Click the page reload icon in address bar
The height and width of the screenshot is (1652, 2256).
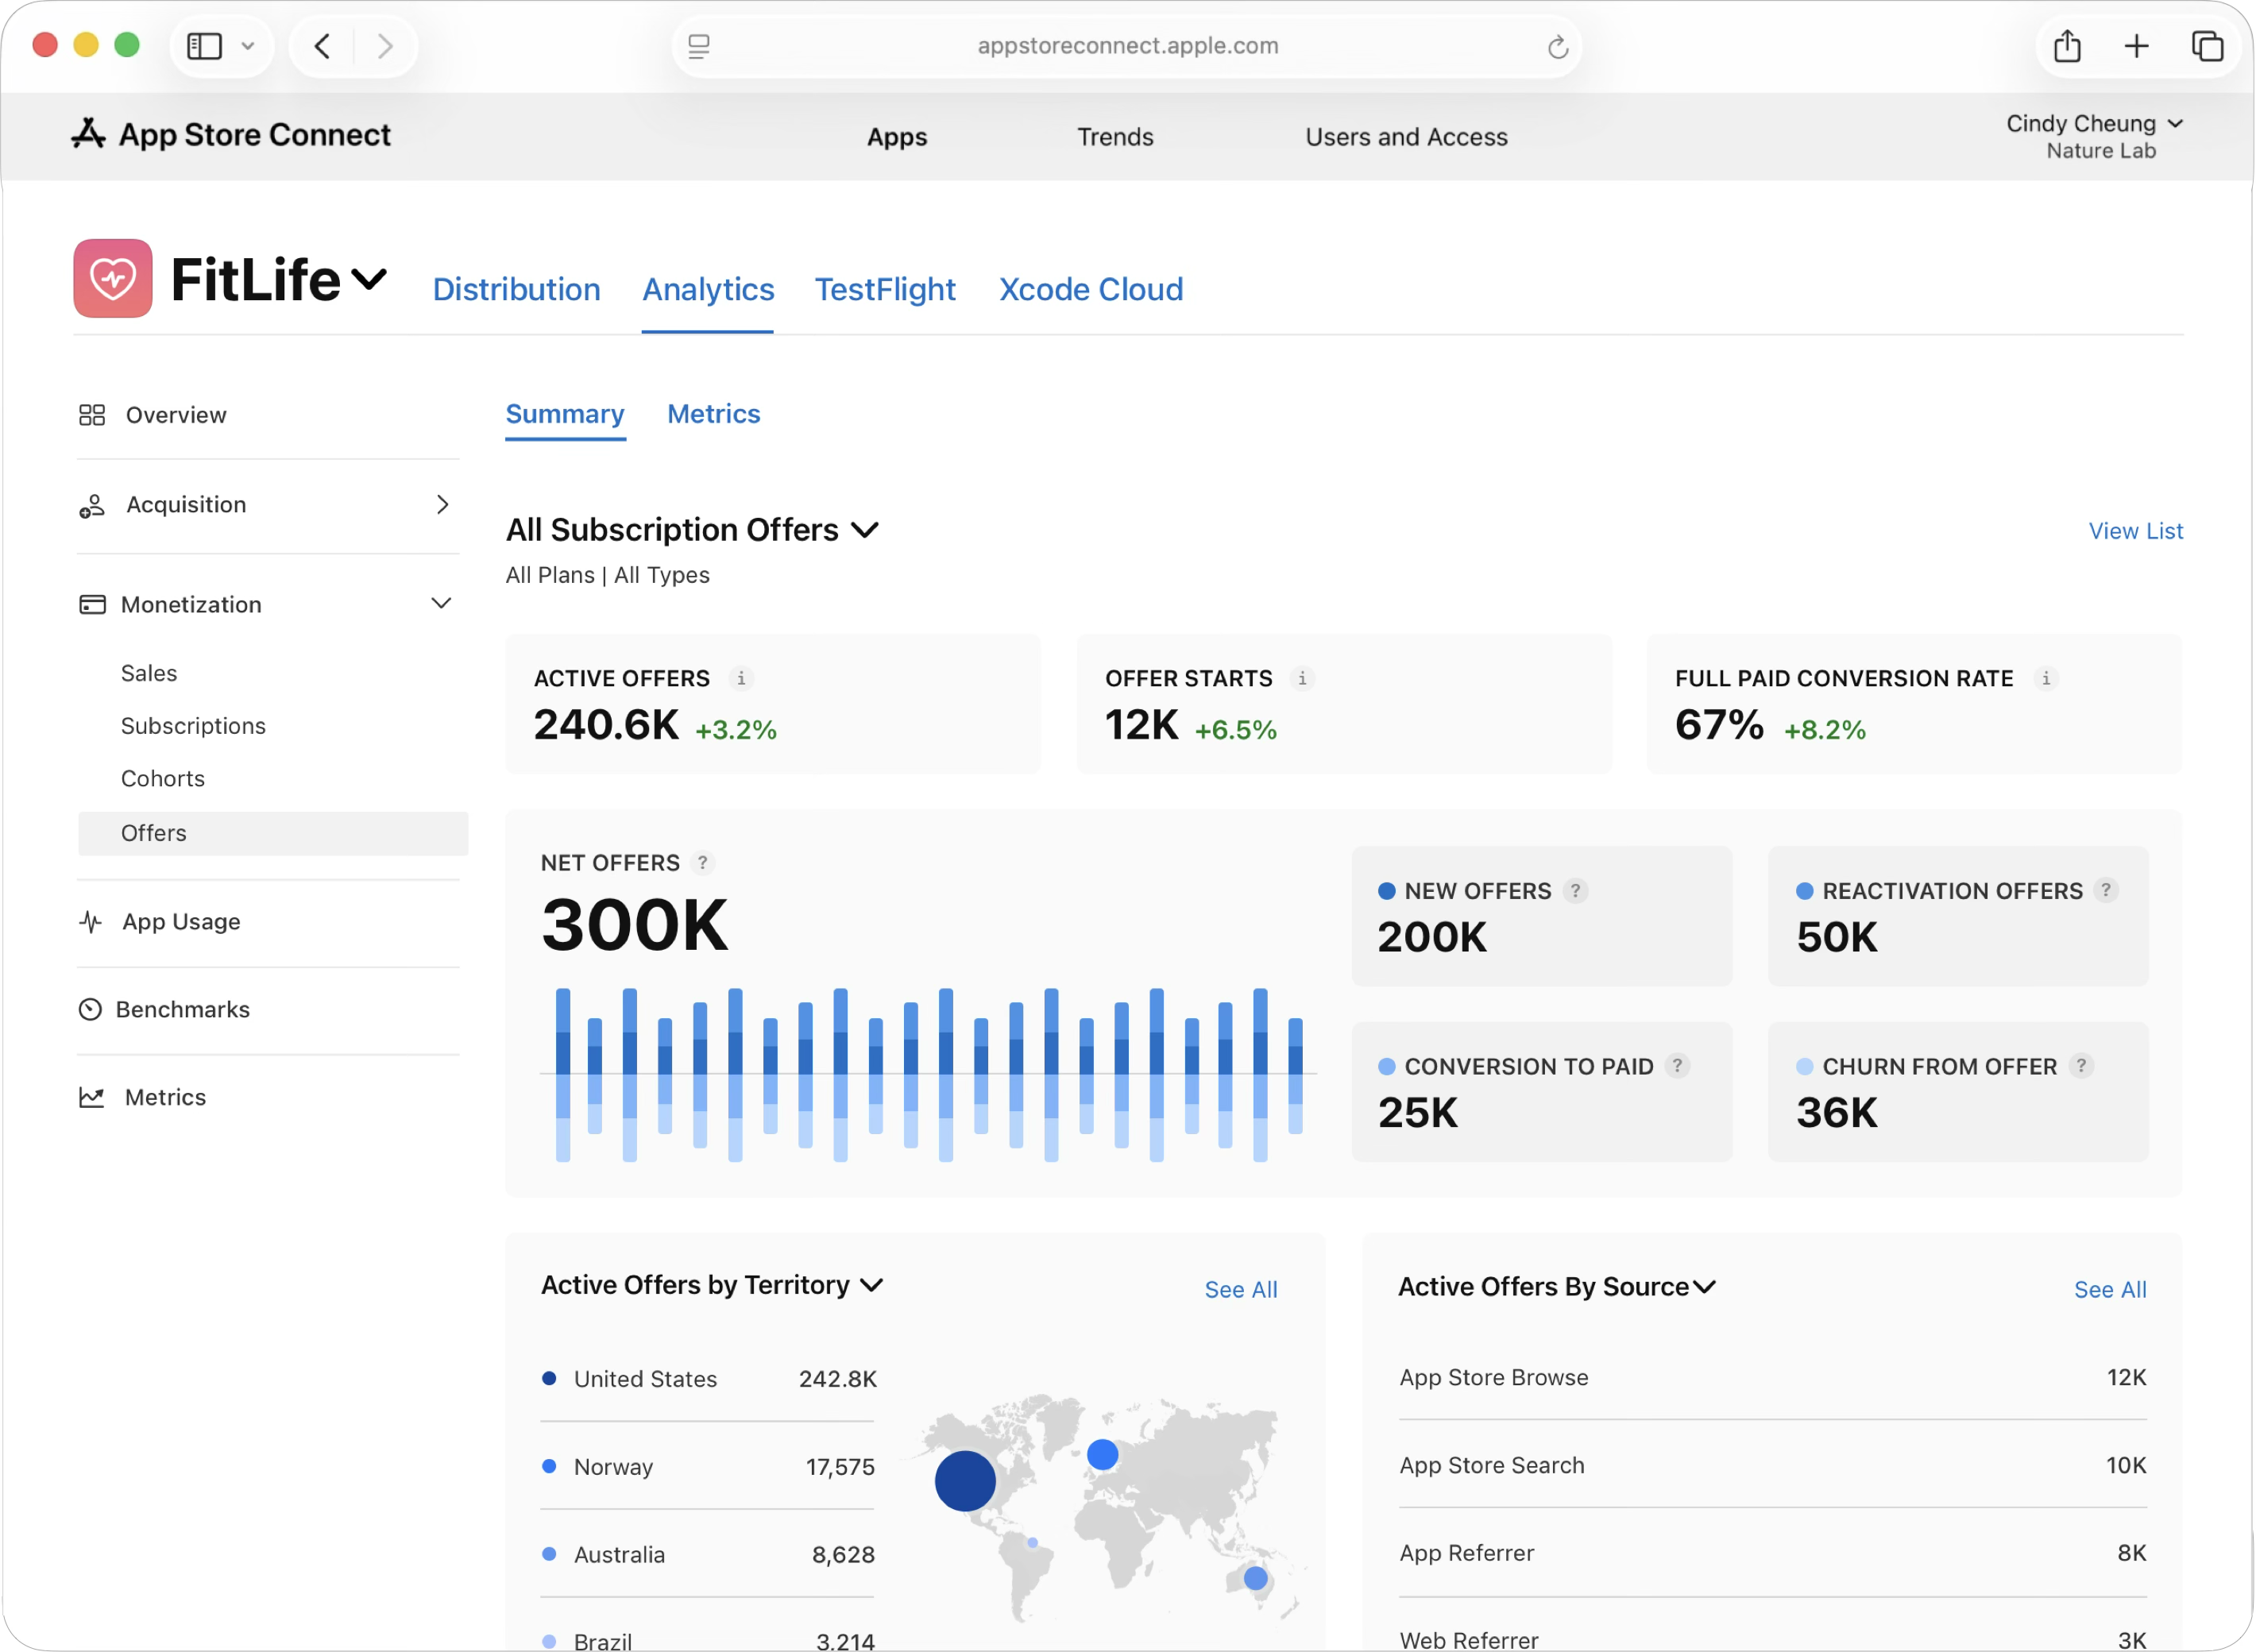[1557, 47]
